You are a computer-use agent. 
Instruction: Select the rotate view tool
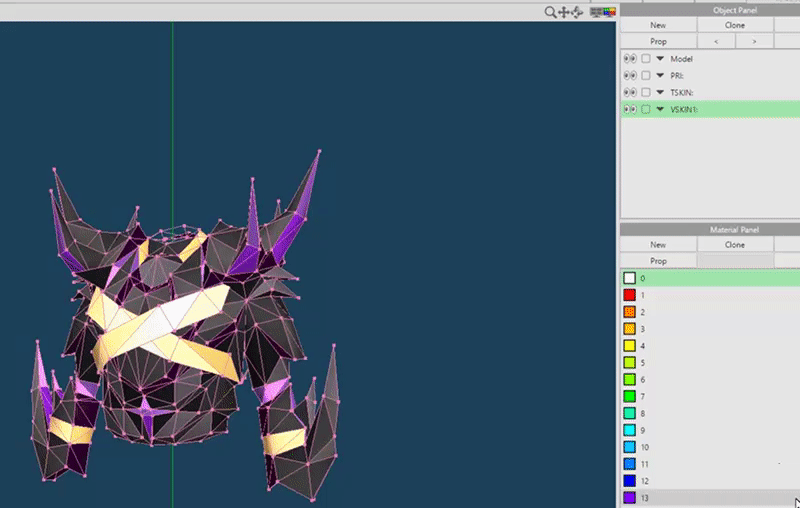[577, 12]
